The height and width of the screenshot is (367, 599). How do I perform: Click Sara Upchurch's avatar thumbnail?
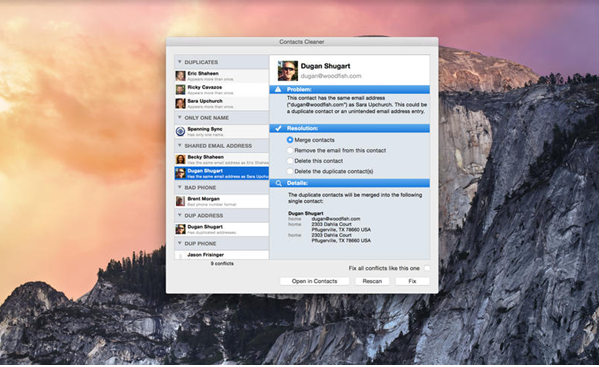[180, 103]
